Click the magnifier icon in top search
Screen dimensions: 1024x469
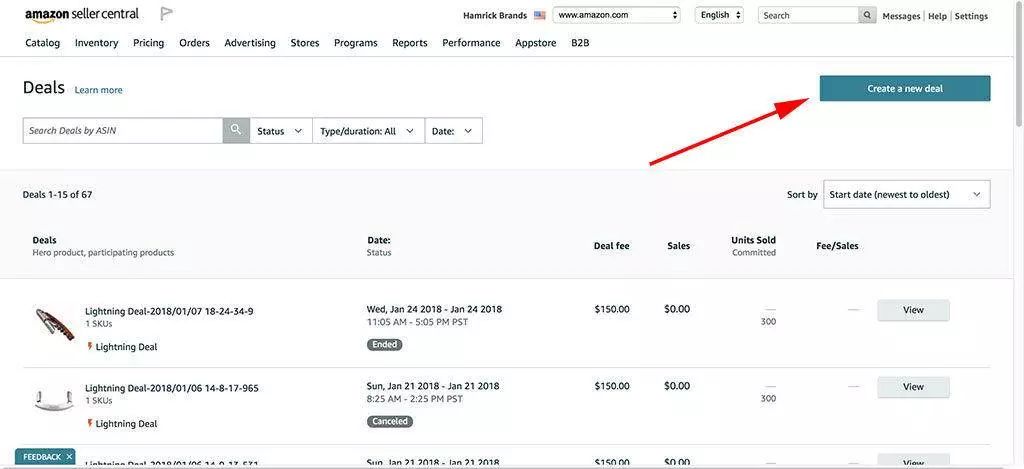coord(867,15)
